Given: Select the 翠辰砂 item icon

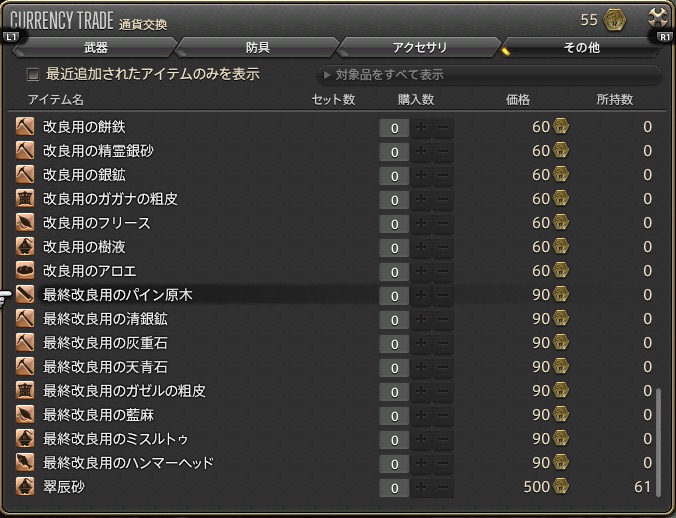Looking at the screenshot, I should click(x=26, y=487).
